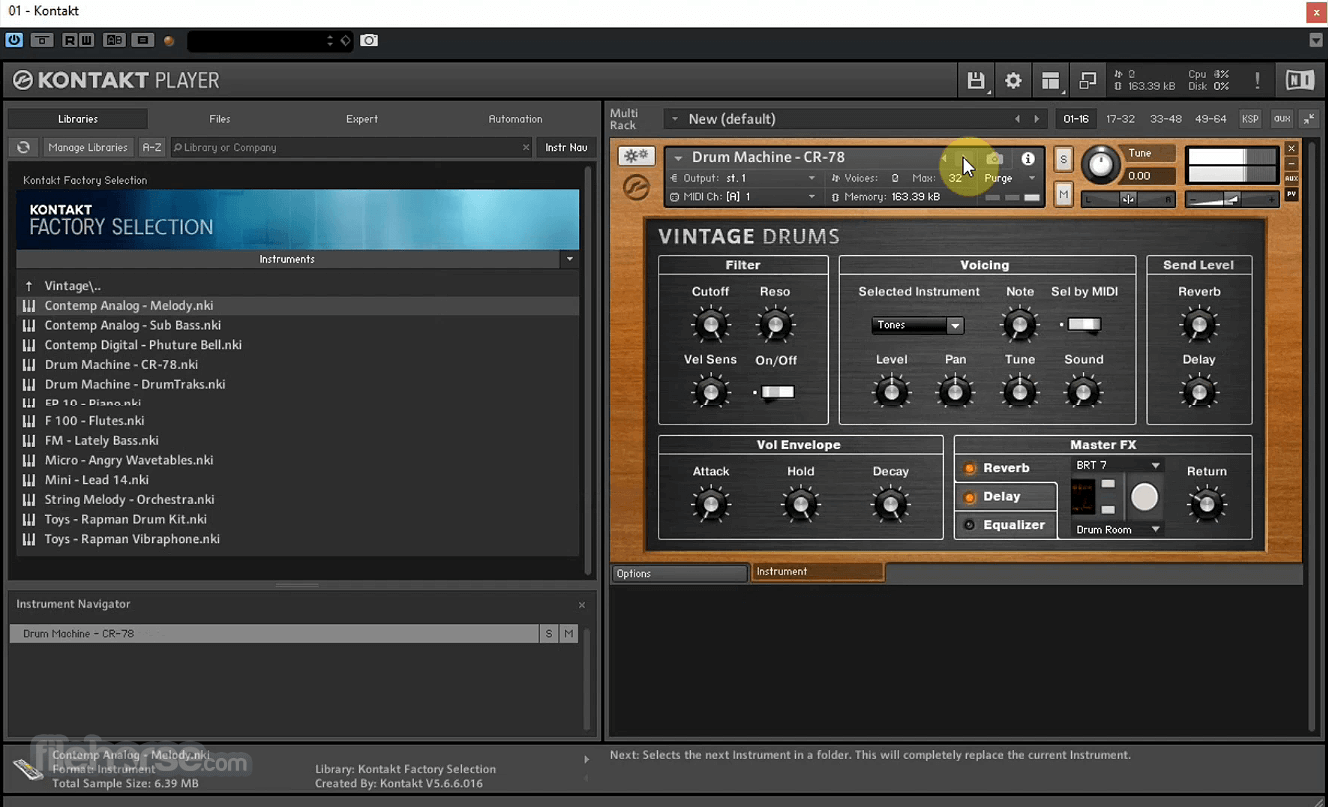Toggle the instrument AUX sends button

[1291, 178]
